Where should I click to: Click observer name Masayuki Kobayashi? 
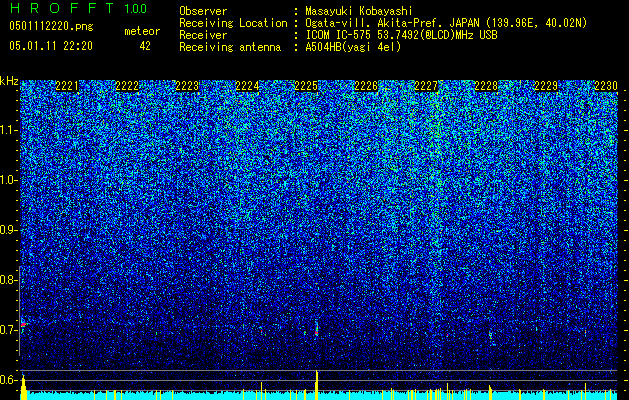[x=358, y=11]
